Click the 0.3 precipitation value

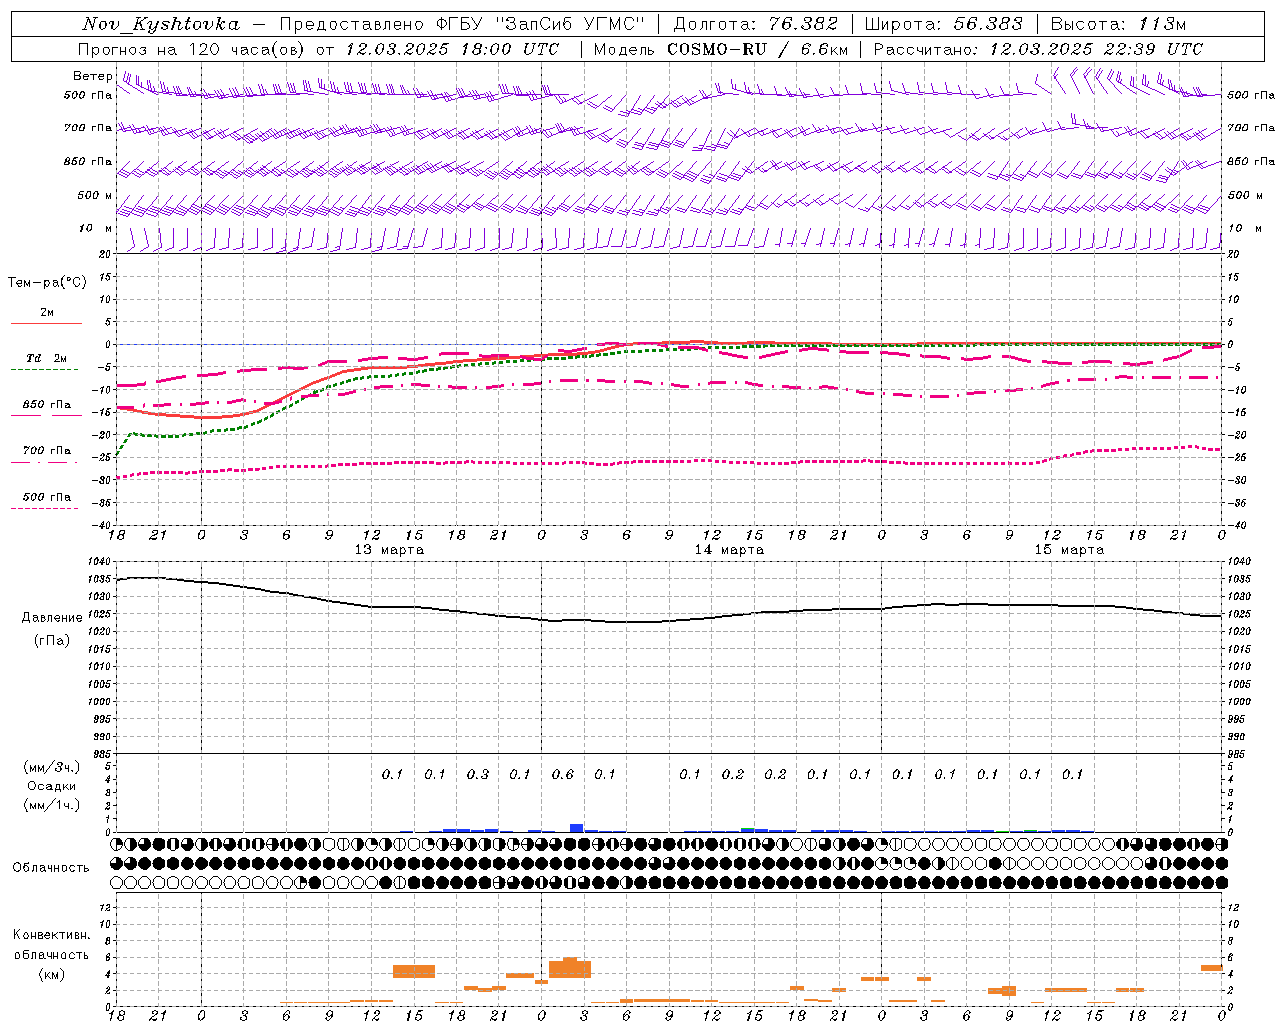(x=478, y=774)
